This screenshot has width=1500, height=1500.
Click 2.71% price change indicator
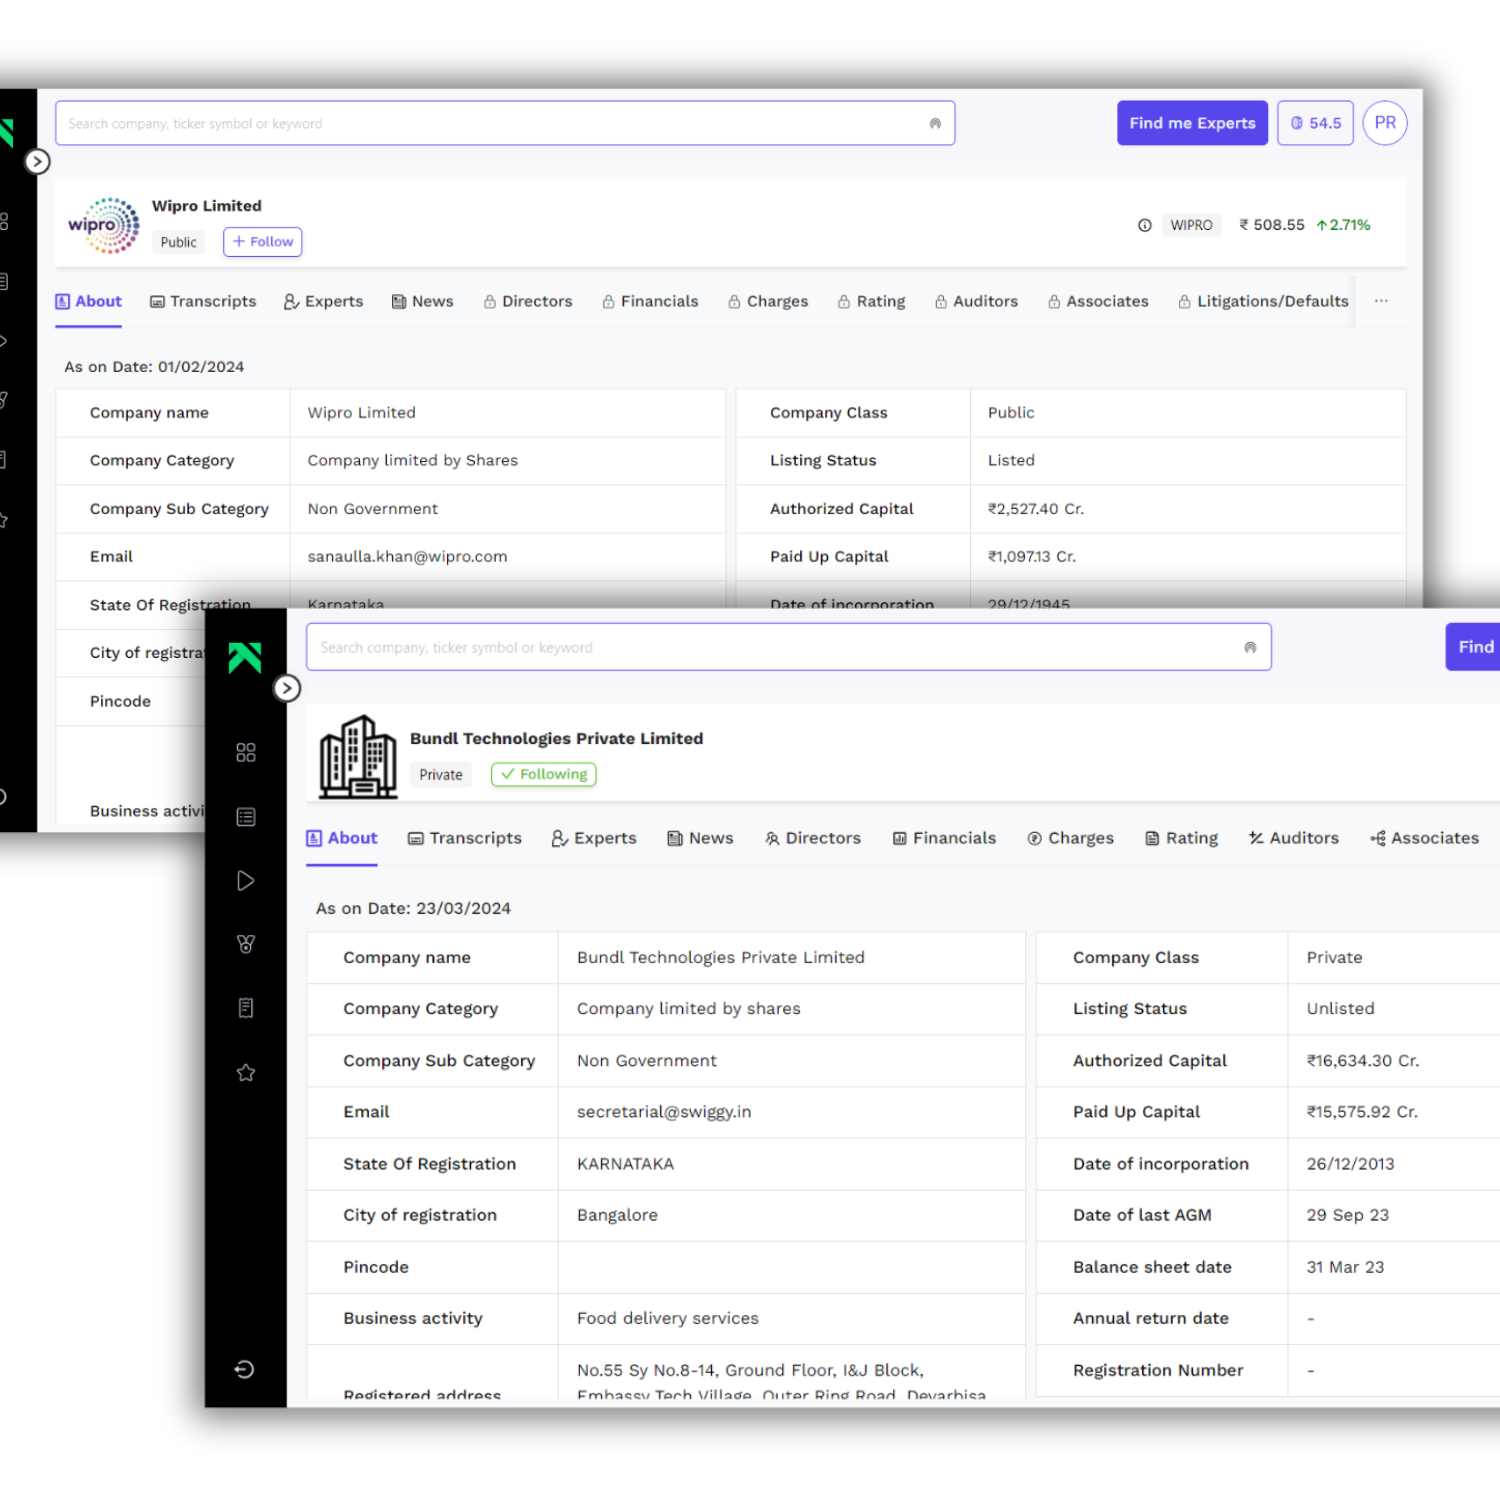[x=1343, y=225]
